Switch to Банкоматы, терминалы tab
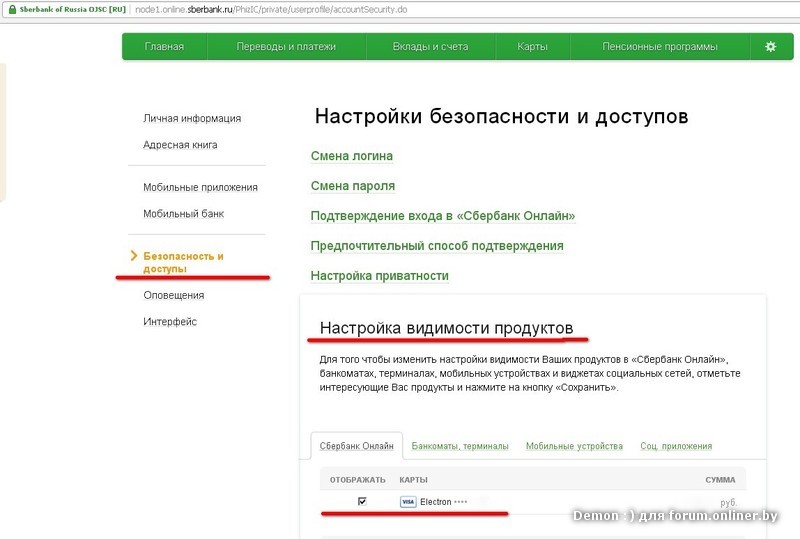This screenshot has width=800, height=539. click(x=460, y=446)
